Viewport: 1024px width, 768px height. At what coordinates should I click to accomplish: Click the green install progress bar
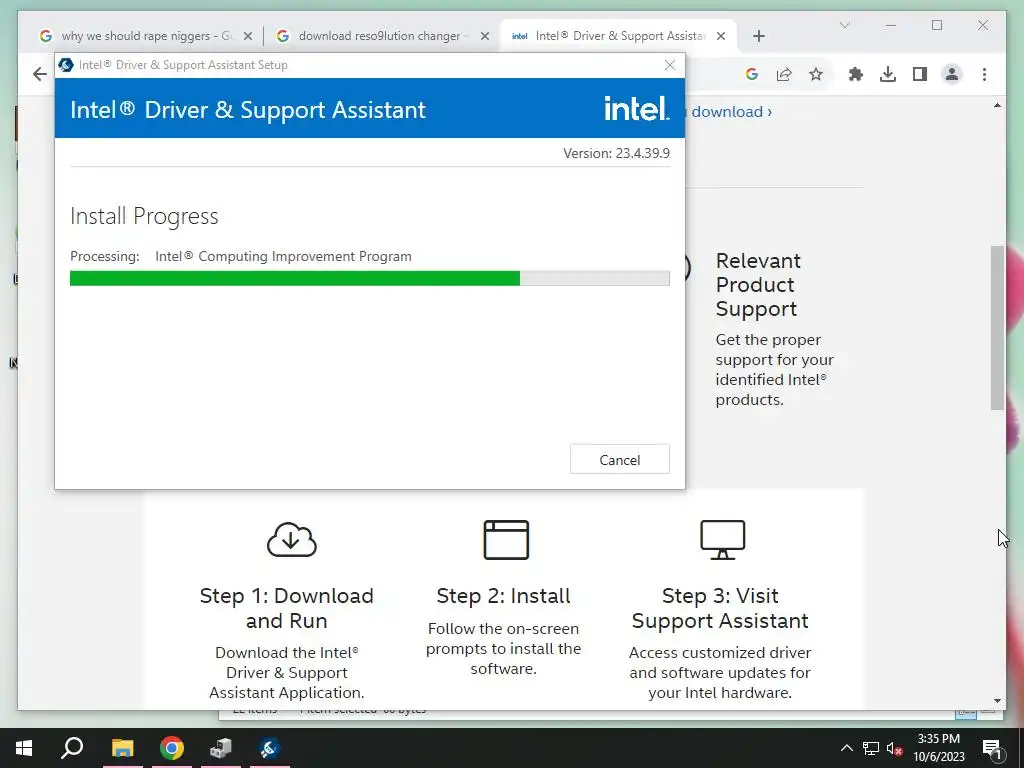(295, 278)
